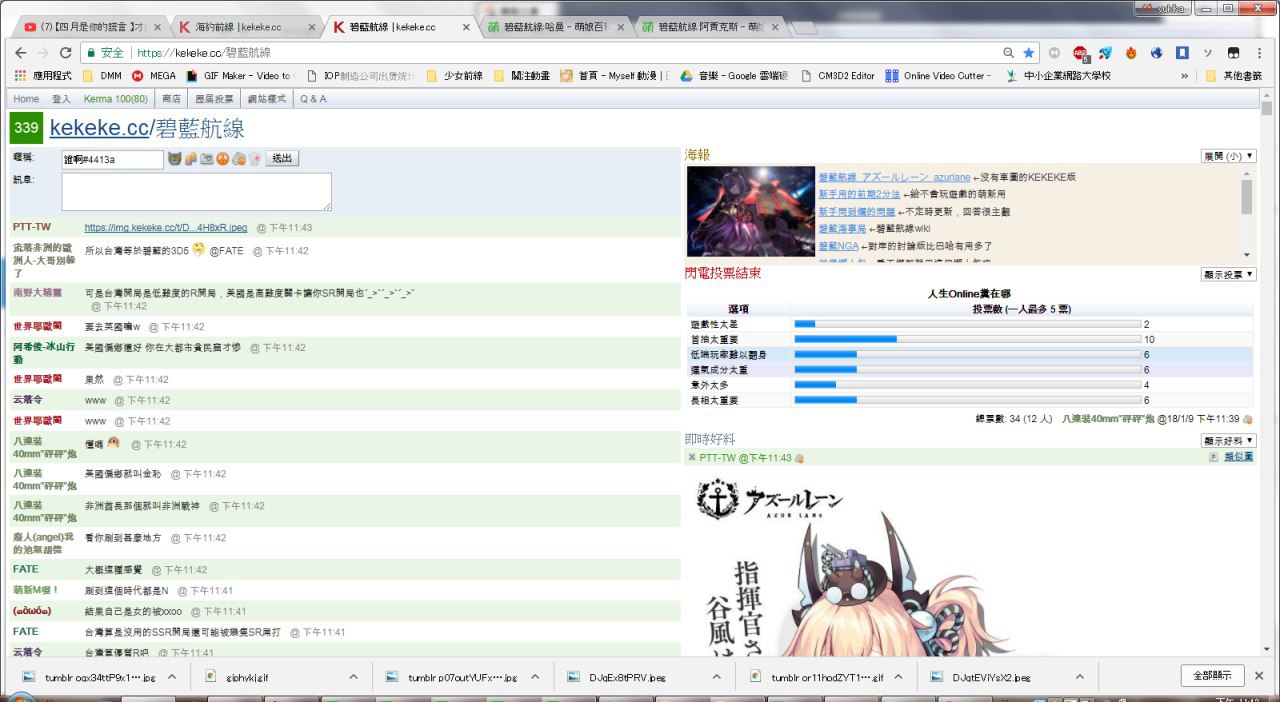Switch to the 海釣前線 kekeke.cc tab
1280x702 pixels.
[x=244, y=27]
